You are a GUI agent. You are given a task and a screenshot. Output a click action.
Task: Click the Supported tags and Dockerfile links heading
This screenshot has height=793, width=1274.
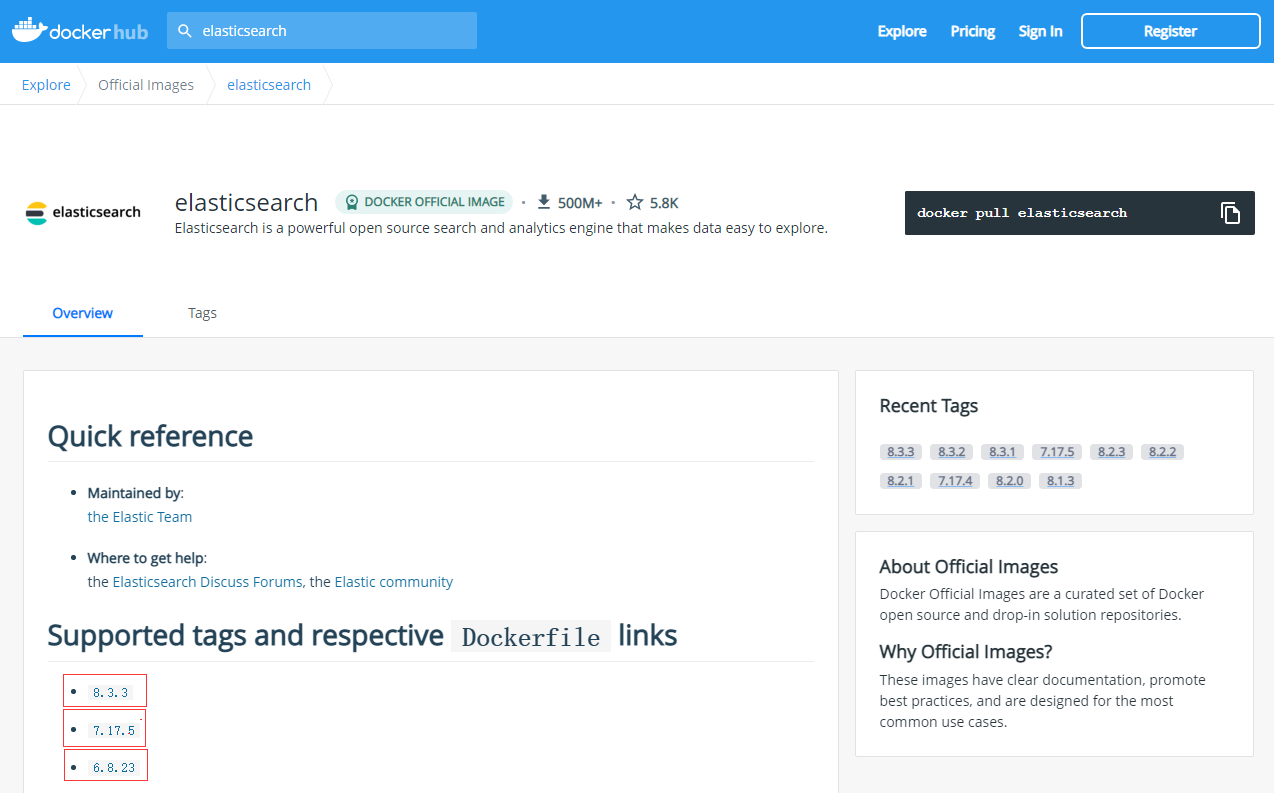tap(362, 636)
